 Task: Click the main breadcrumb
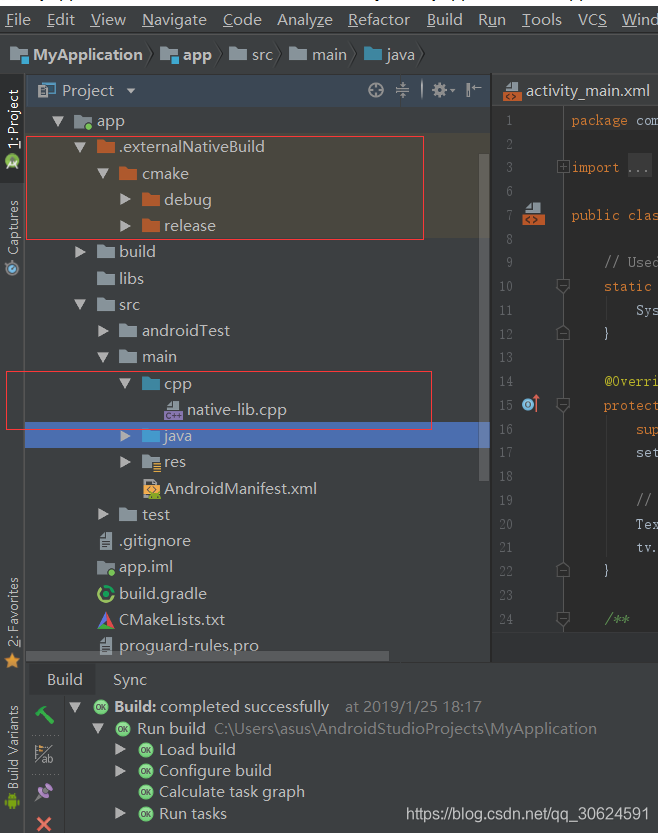[318, 55]
